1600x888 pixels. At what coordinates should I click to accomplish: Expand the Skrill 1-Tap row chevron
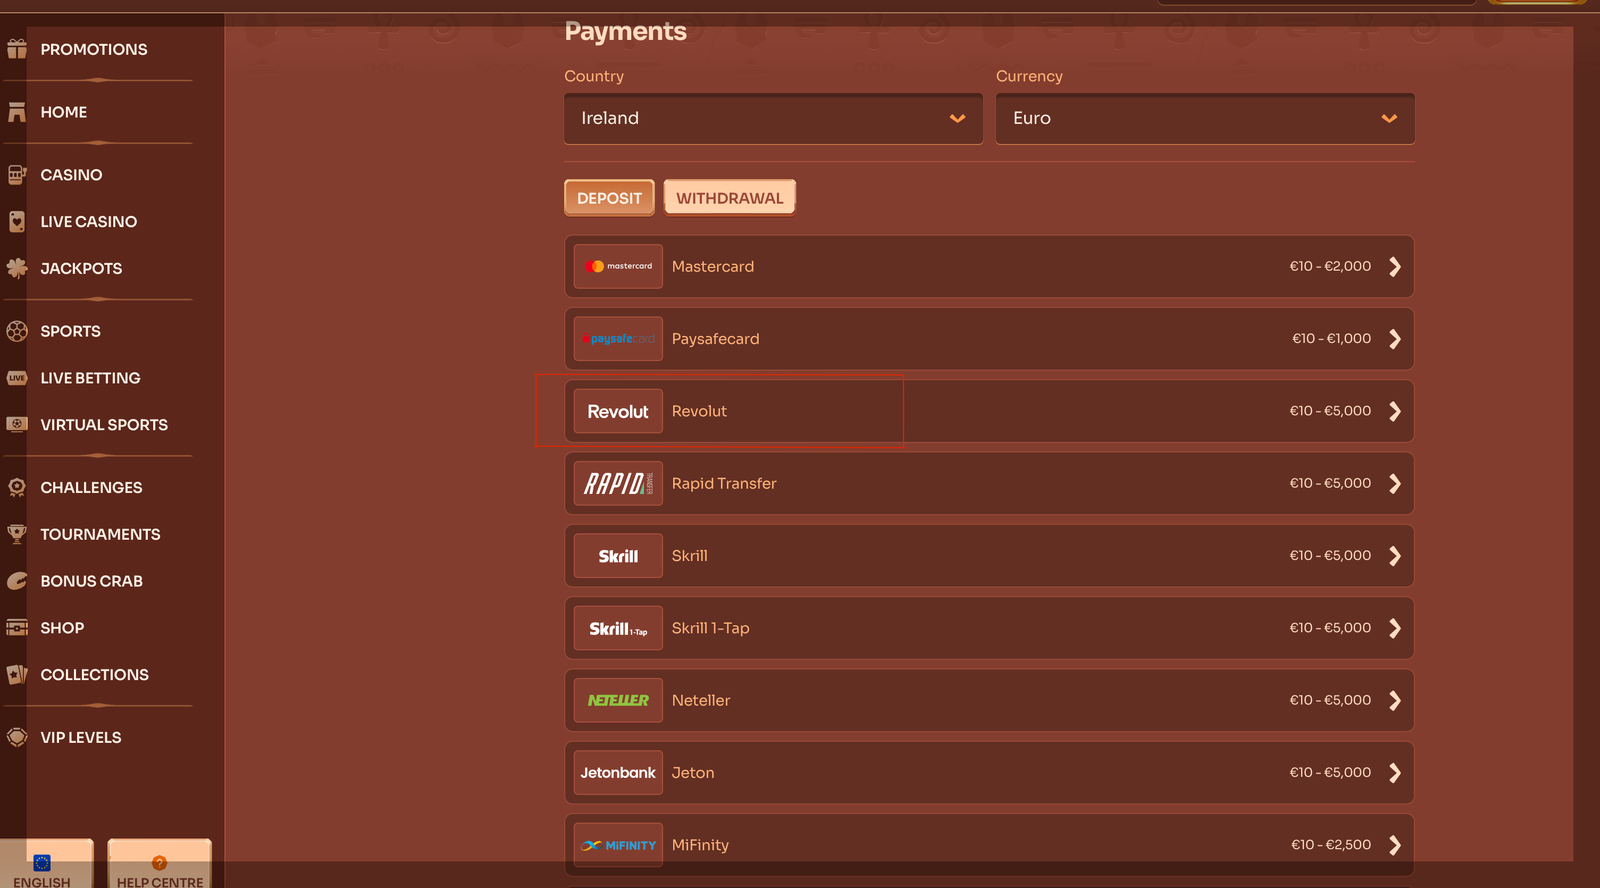(x=1395, y=628)
